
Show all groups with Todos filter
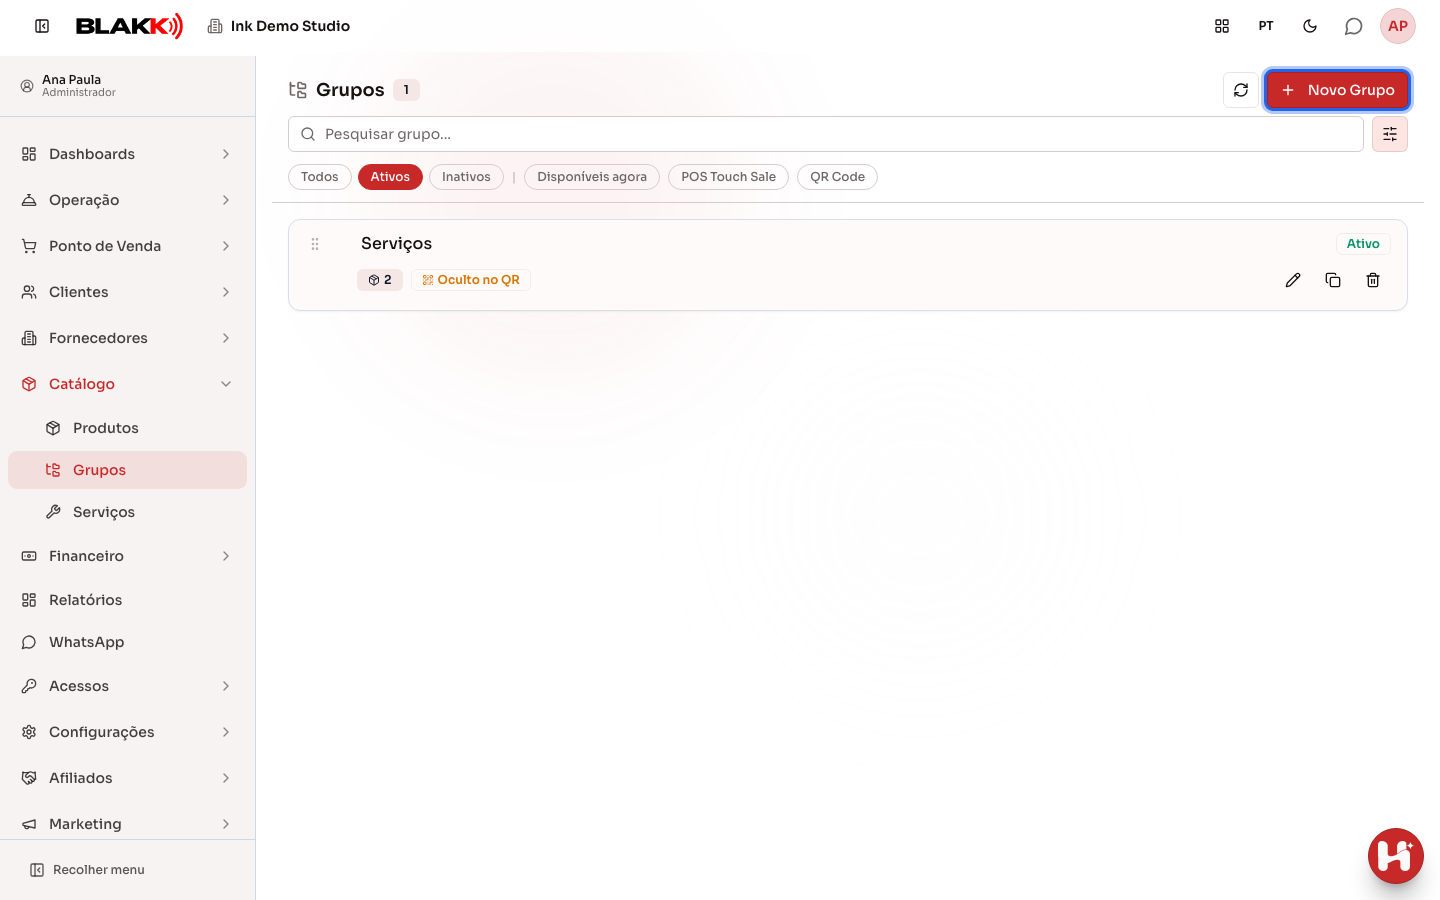pos(320,177)
